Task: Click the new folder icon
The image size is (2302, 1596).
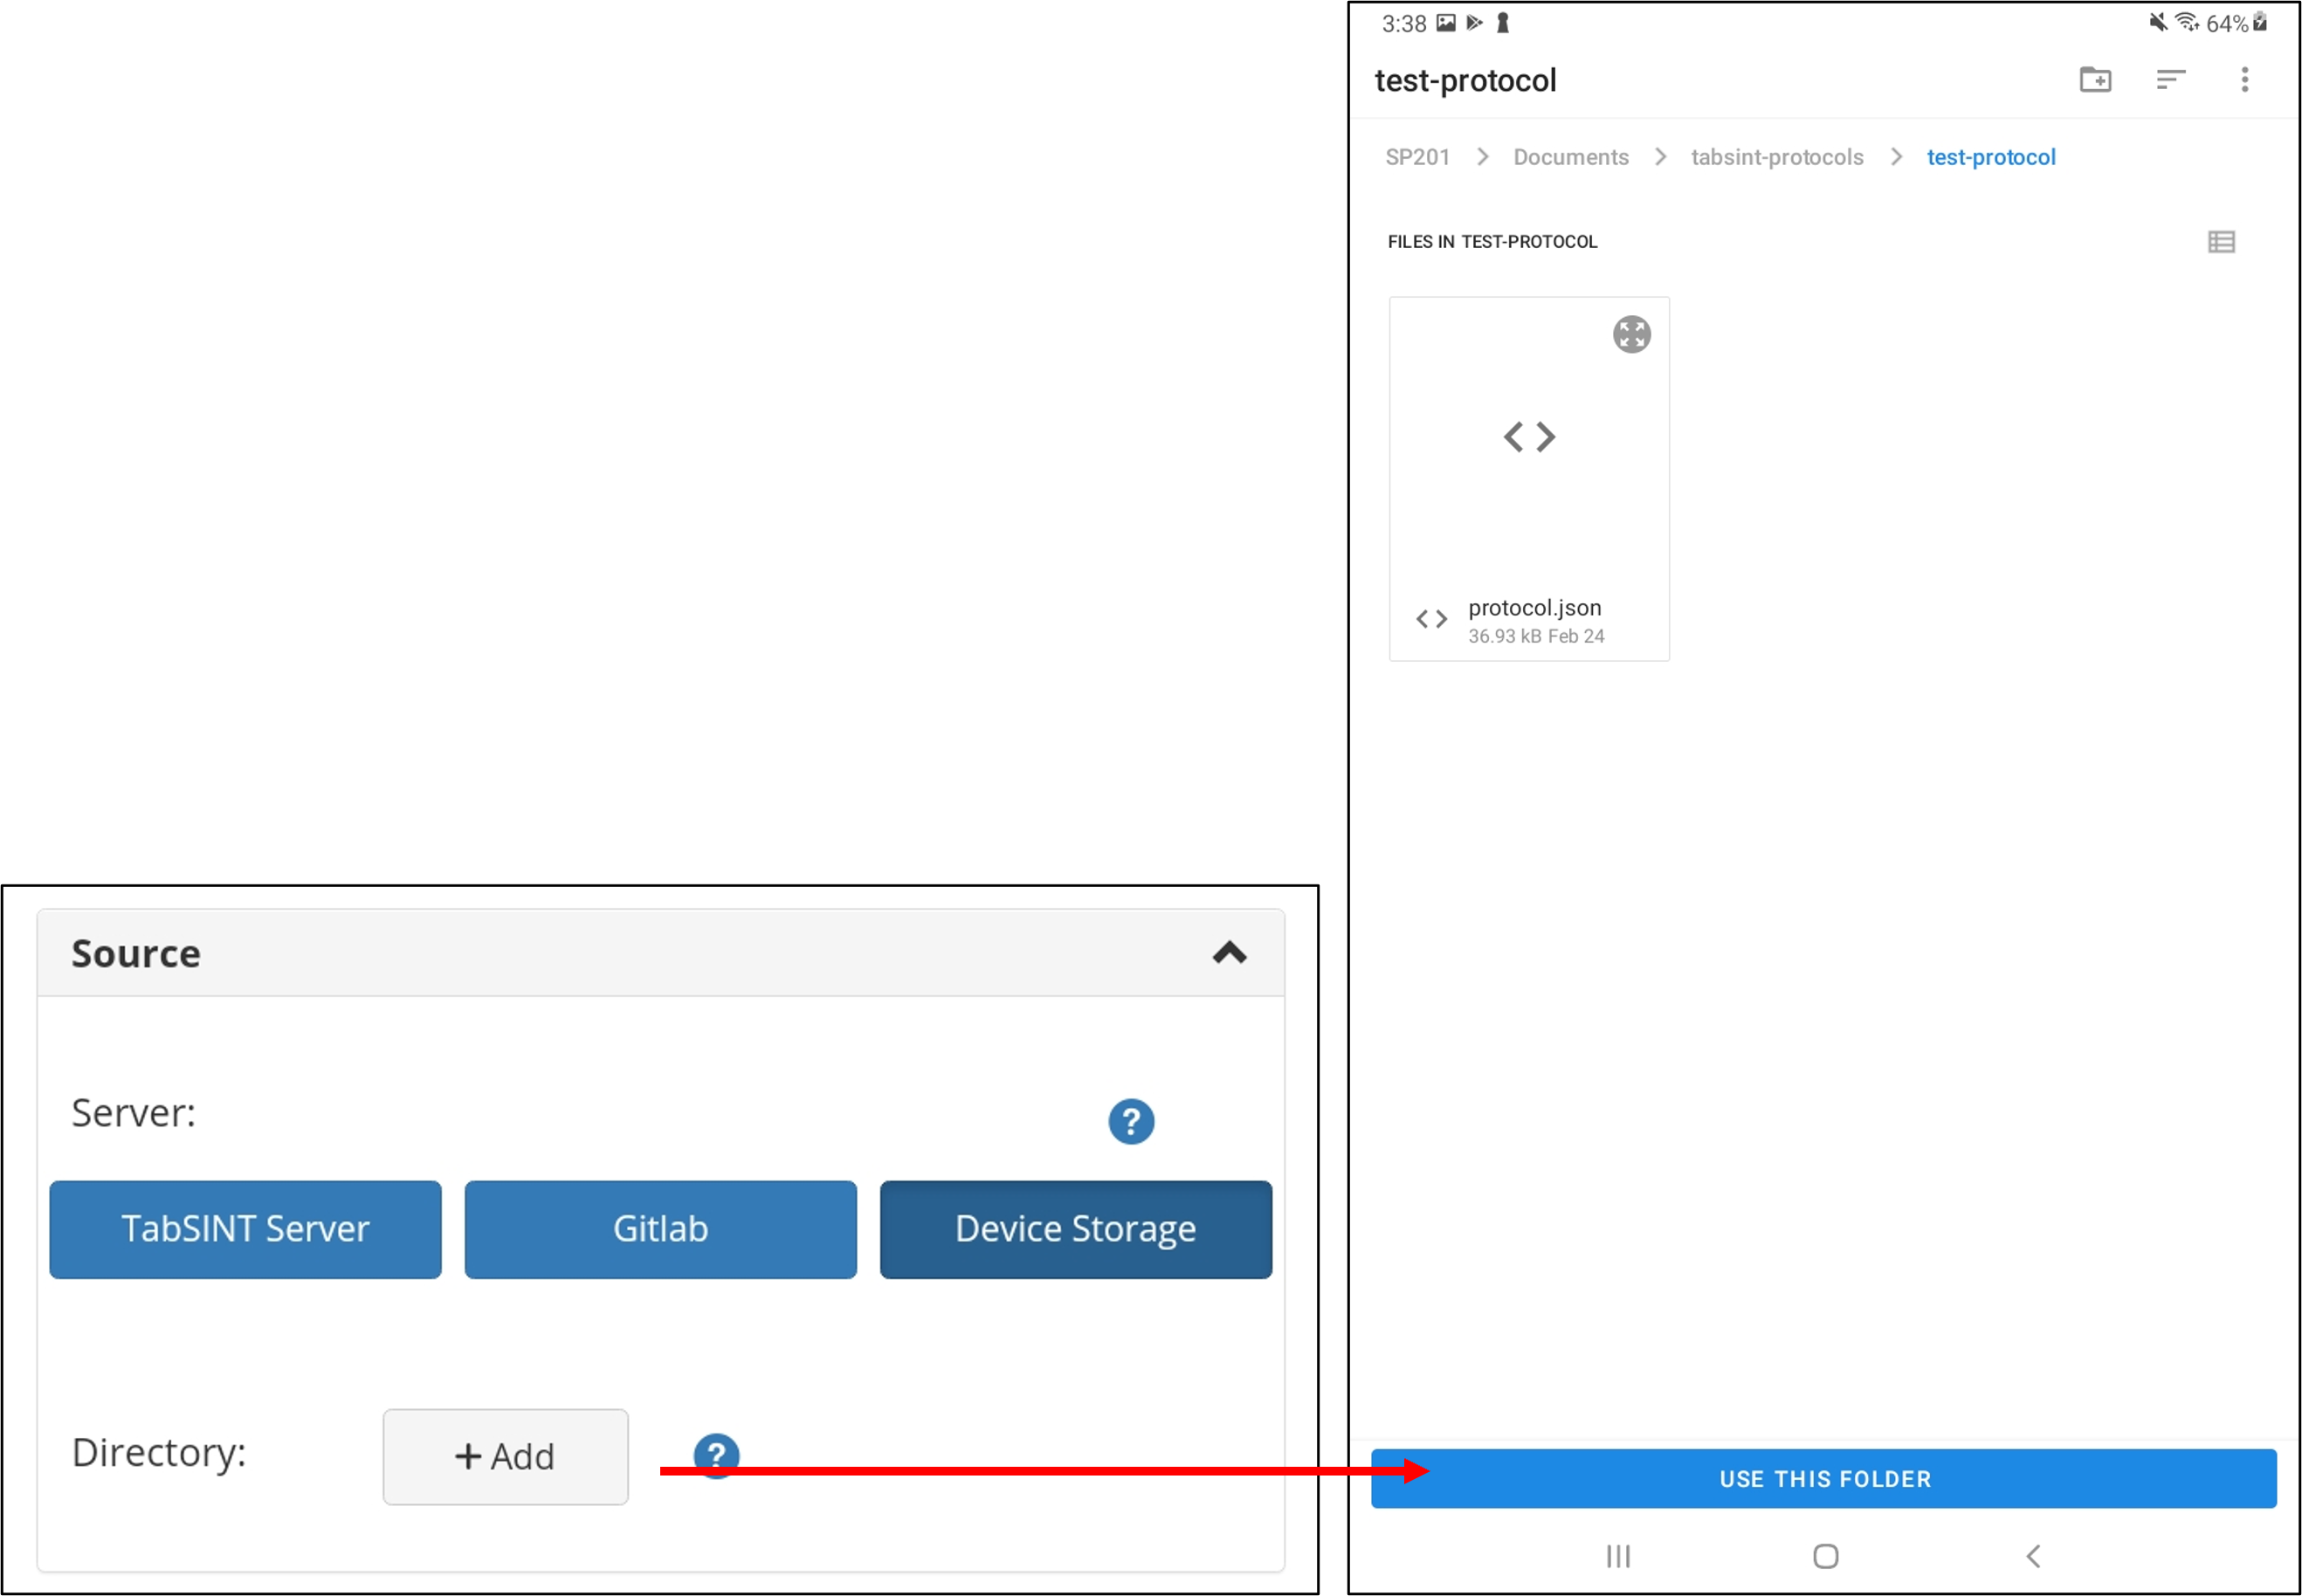Action: coord(2095,80)
